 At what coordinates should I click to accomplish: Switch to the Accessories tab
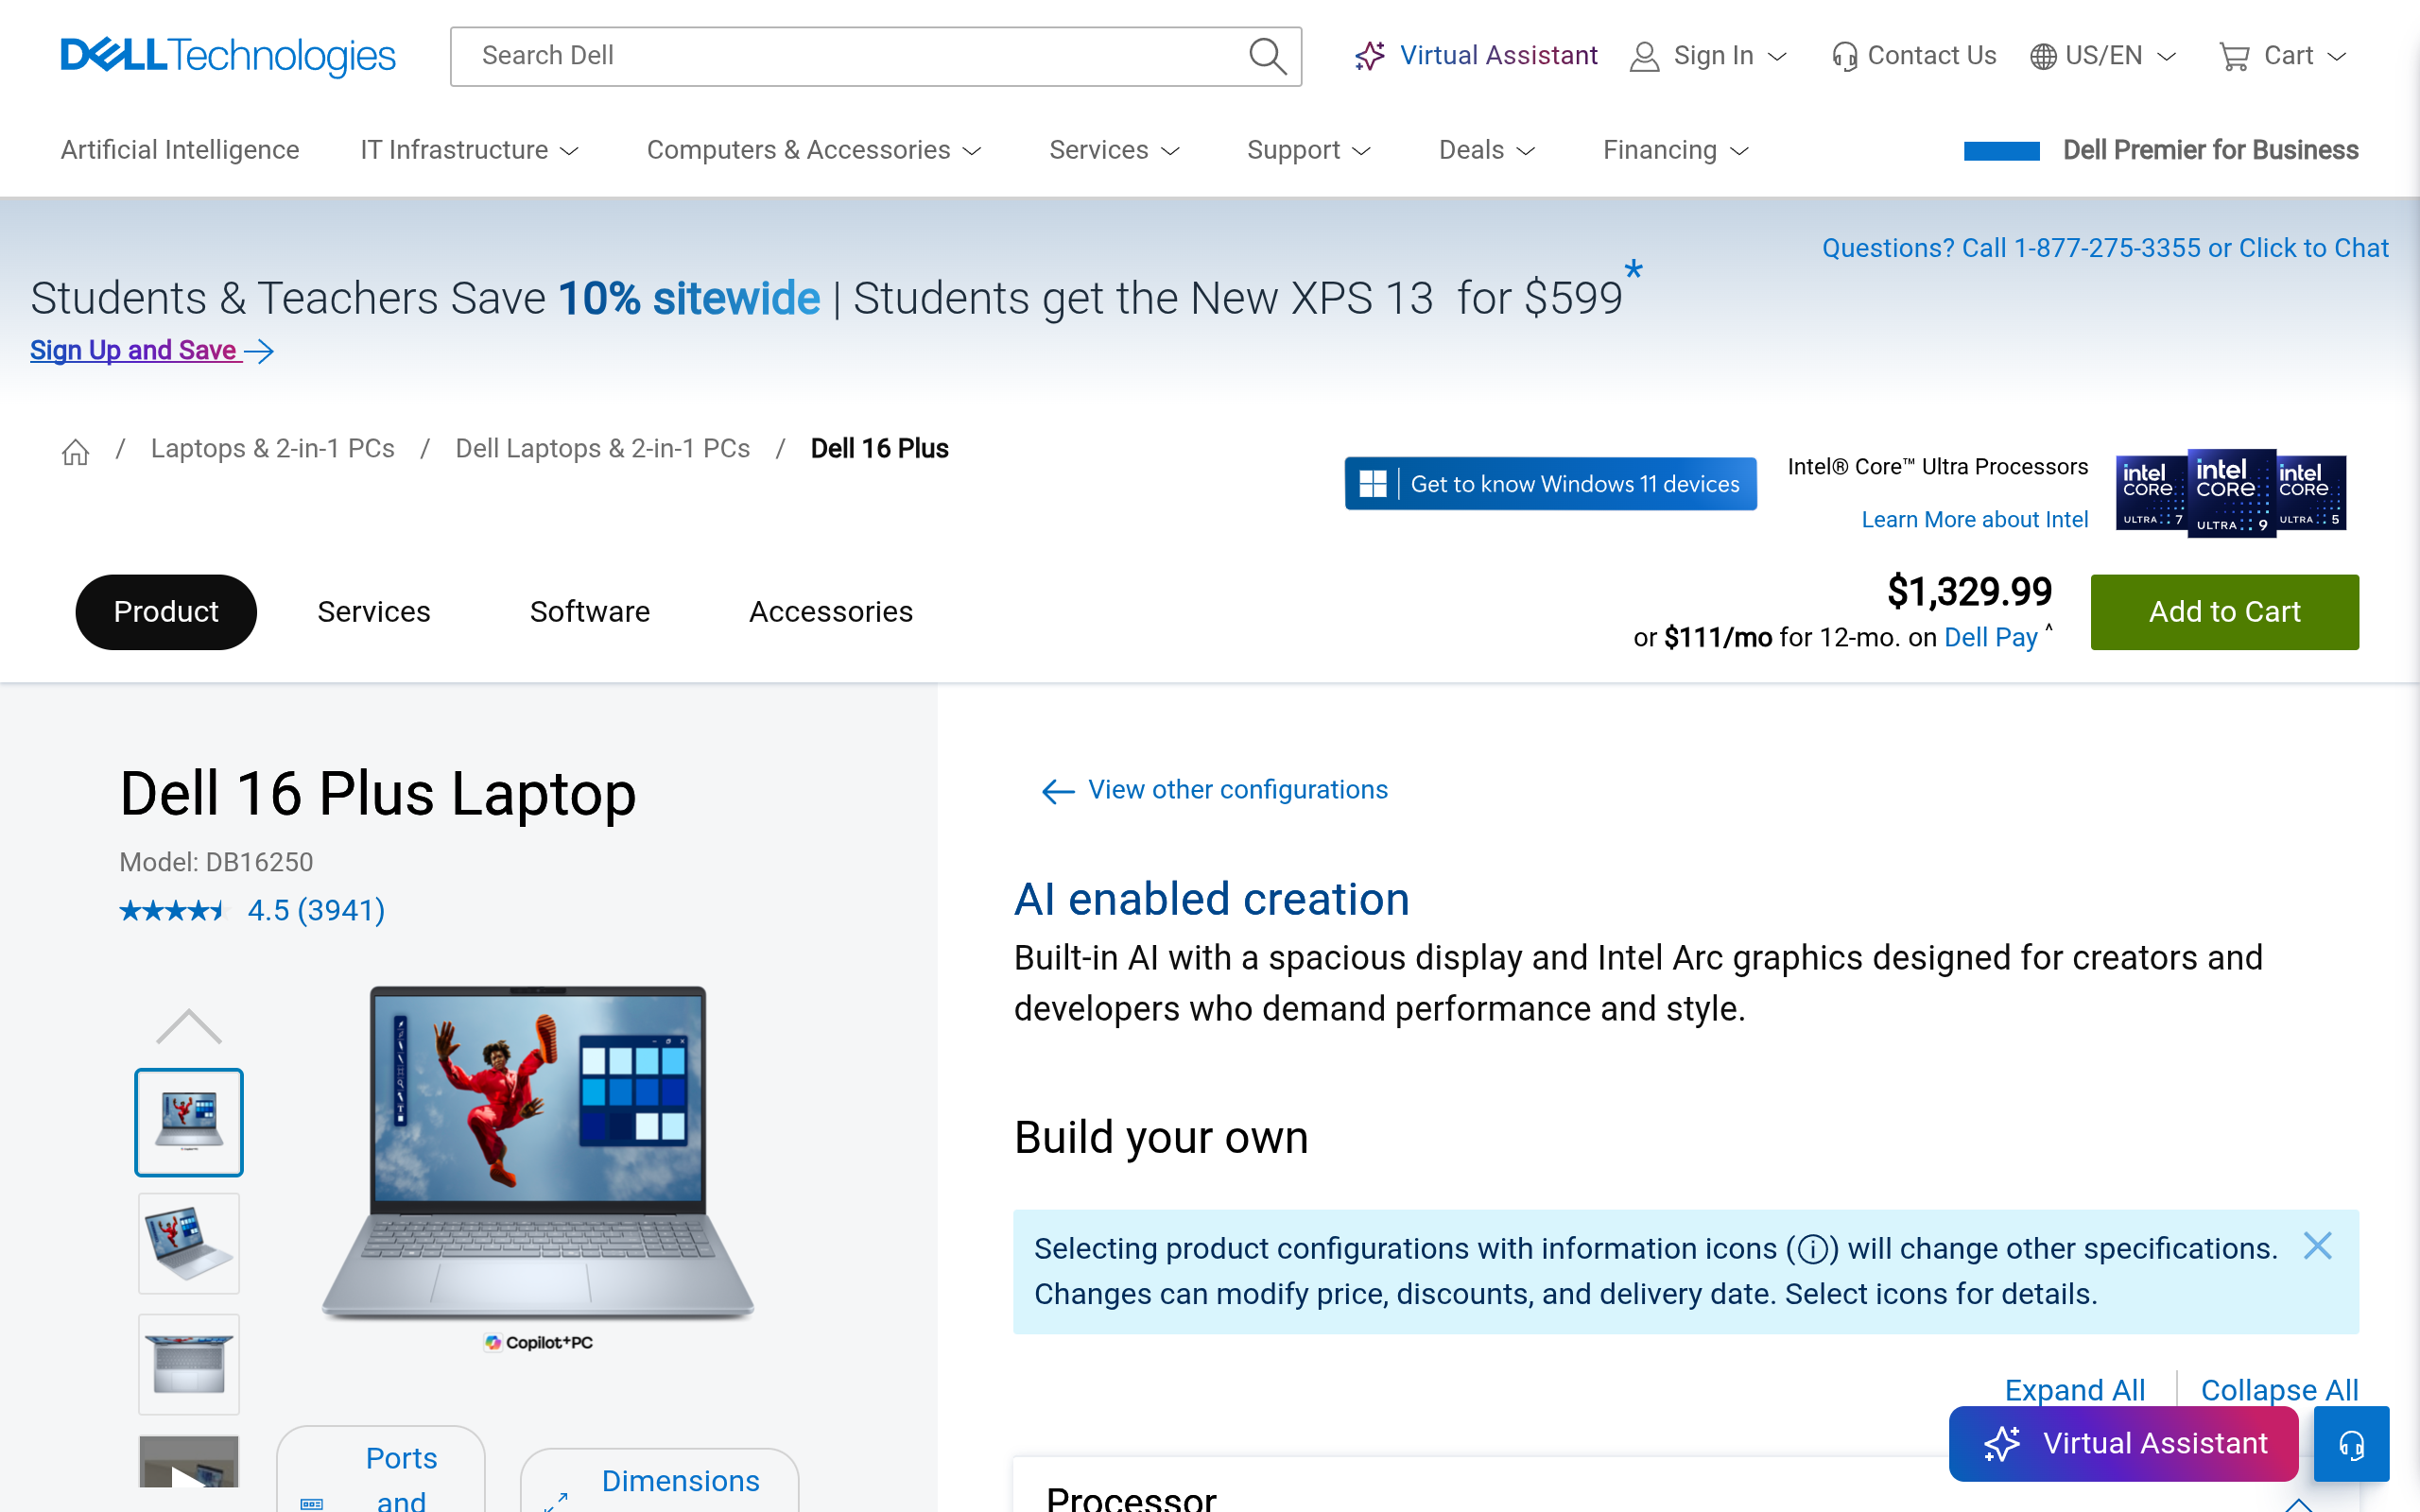tap(831, 612)
